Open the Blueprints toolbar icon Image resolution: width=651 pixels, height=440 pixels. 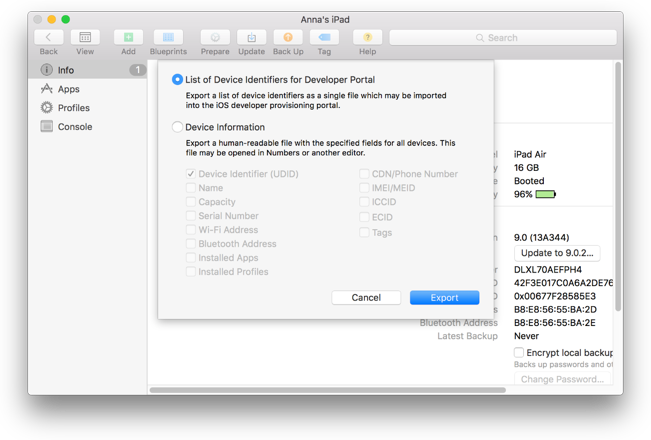click(168, 37)
